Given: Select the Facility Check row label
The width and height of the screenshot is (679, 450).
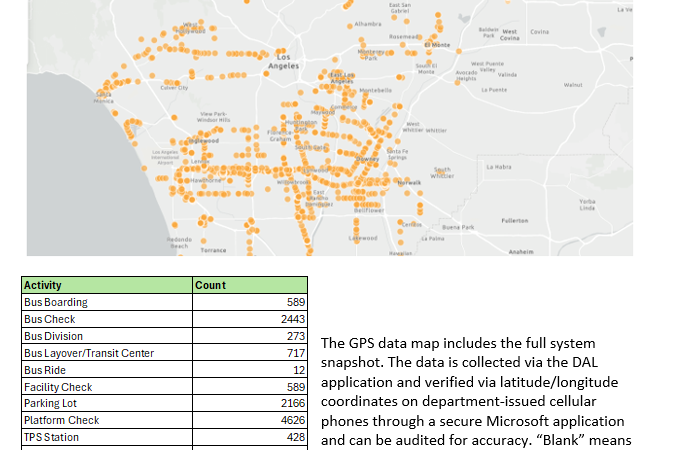Looking at the screenshot, I should (57, 387).
